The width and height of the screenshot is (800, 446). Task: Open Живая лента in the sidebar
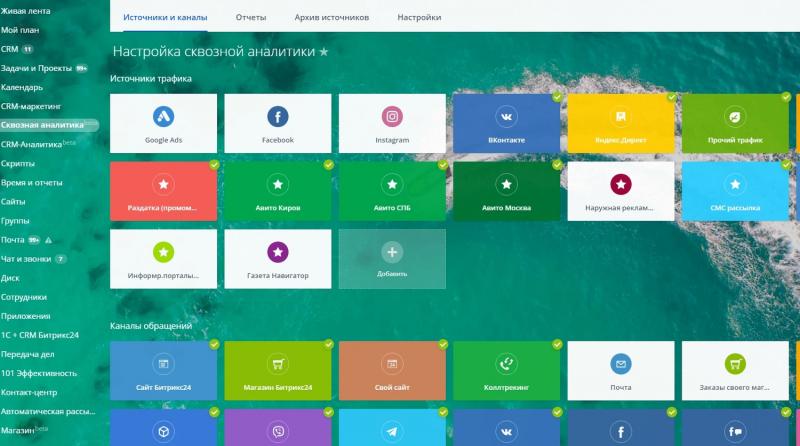[x=26, y=11]
